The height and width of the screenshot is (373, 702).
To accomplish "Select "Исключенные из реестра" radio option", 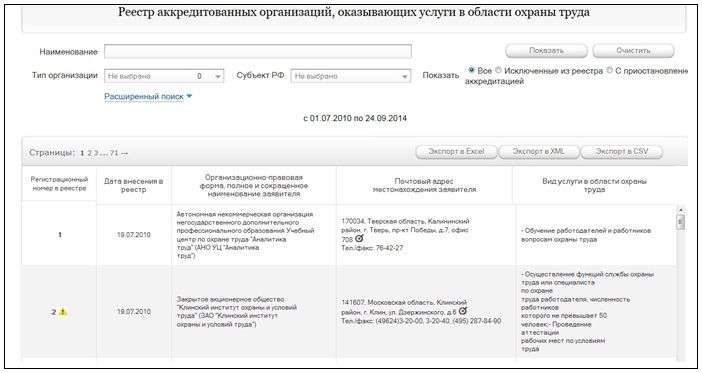I will coord(498,70).
